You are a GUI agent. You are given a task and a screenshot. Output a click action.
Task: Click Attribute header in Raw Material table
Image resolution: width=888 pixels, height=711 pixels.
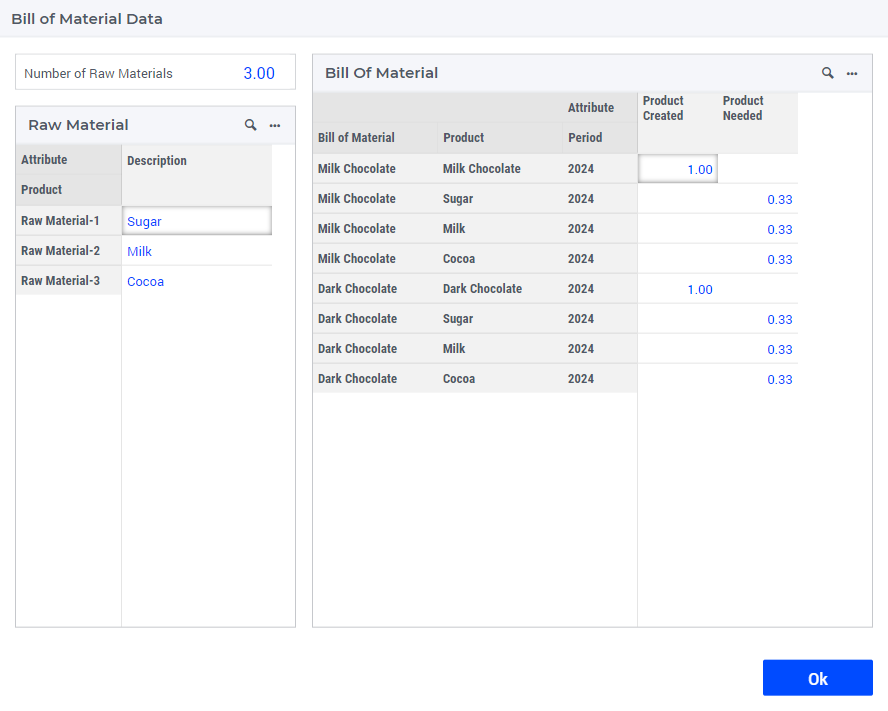coord(69,160)
